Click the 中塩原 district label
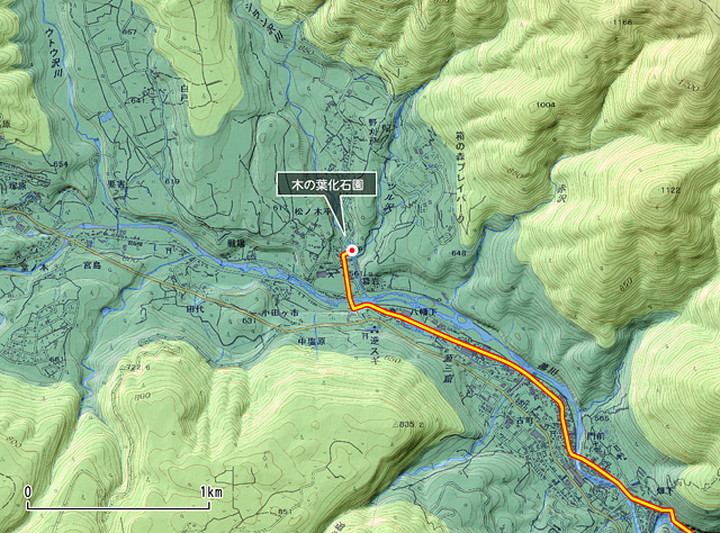 (308, 342)
